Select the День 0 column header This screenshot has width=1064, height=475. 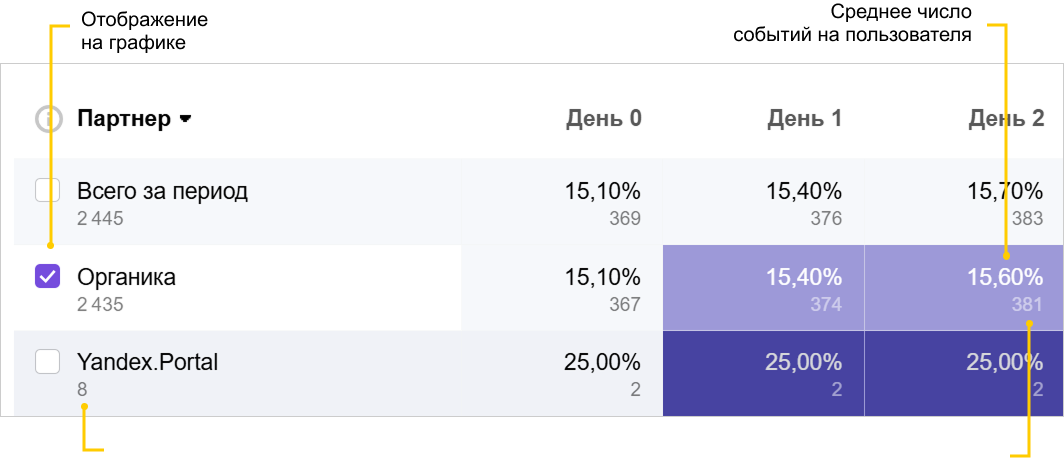(x=603, y=119)
